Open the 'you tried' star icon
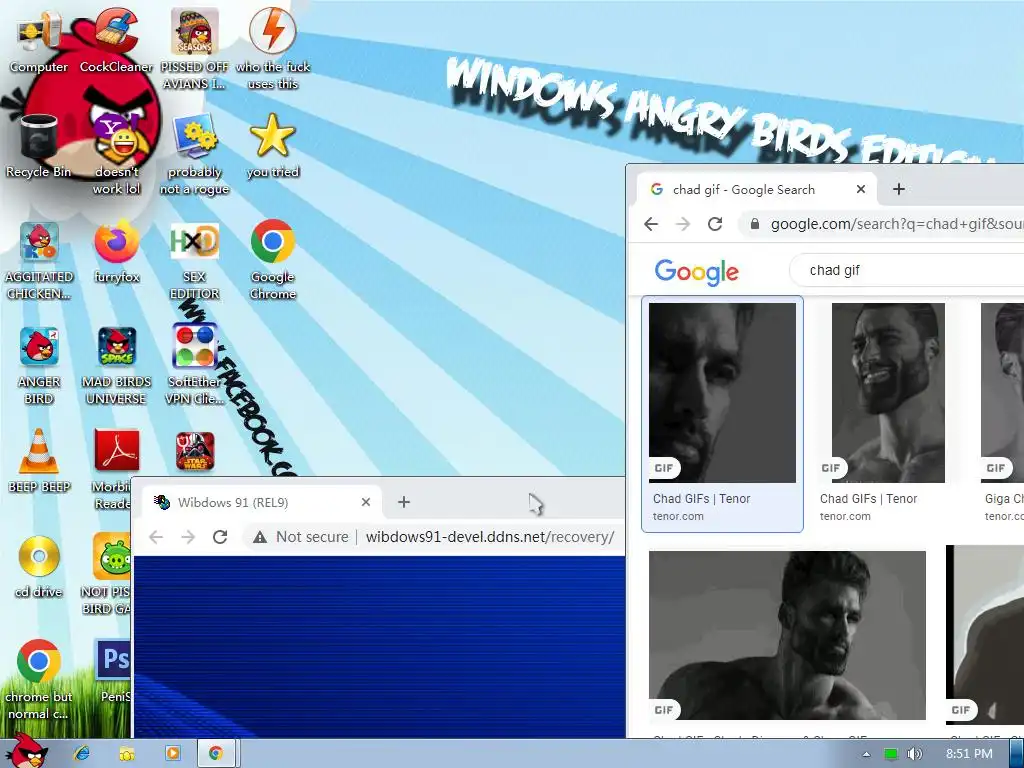This screenshot has height=768, width=1024. tap(273, 145)
